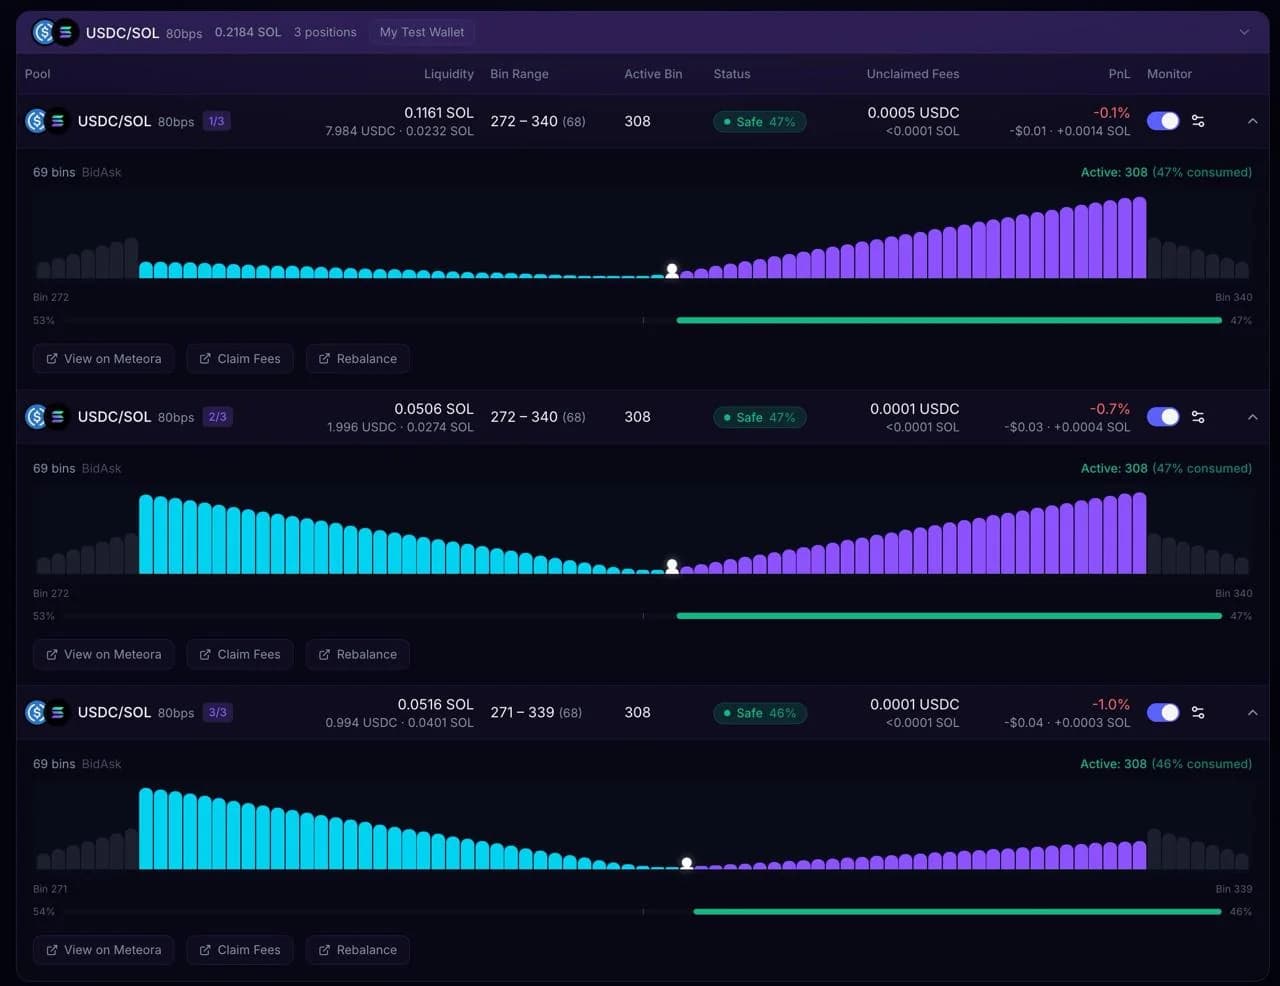1280x986 pixels.
Task: Click the 271 – 339 bin range text
Action: click(x=522, y=712)
